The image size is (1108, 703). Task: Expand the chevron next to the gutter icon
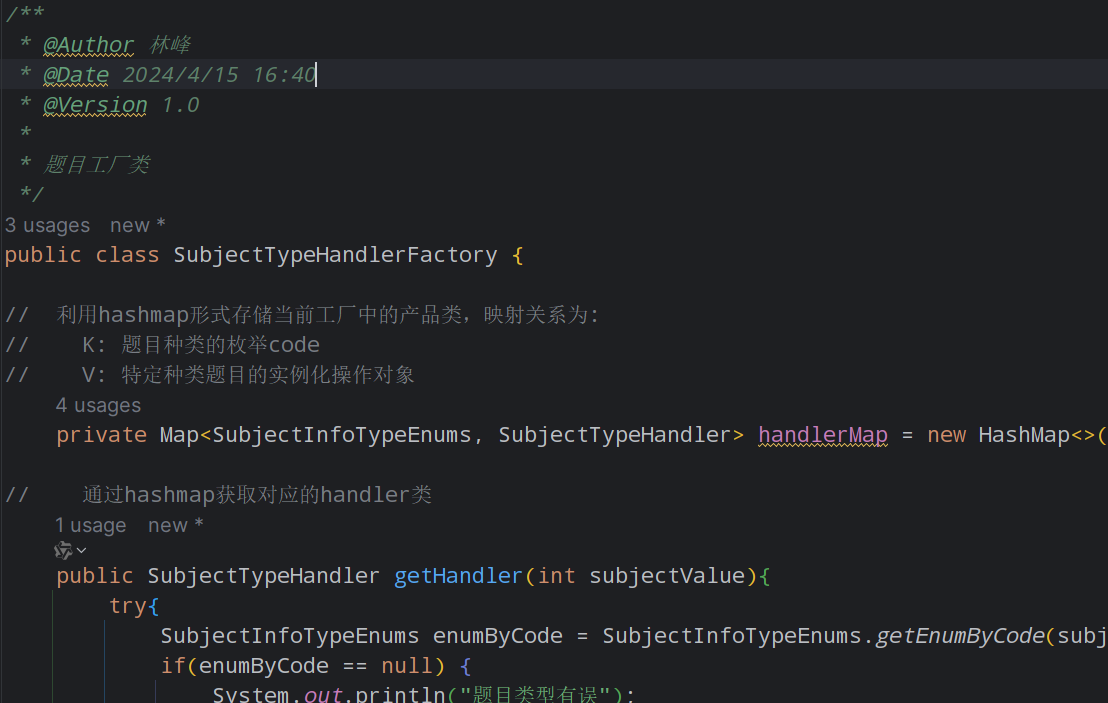pyautogui.click(x=80, y=549)
